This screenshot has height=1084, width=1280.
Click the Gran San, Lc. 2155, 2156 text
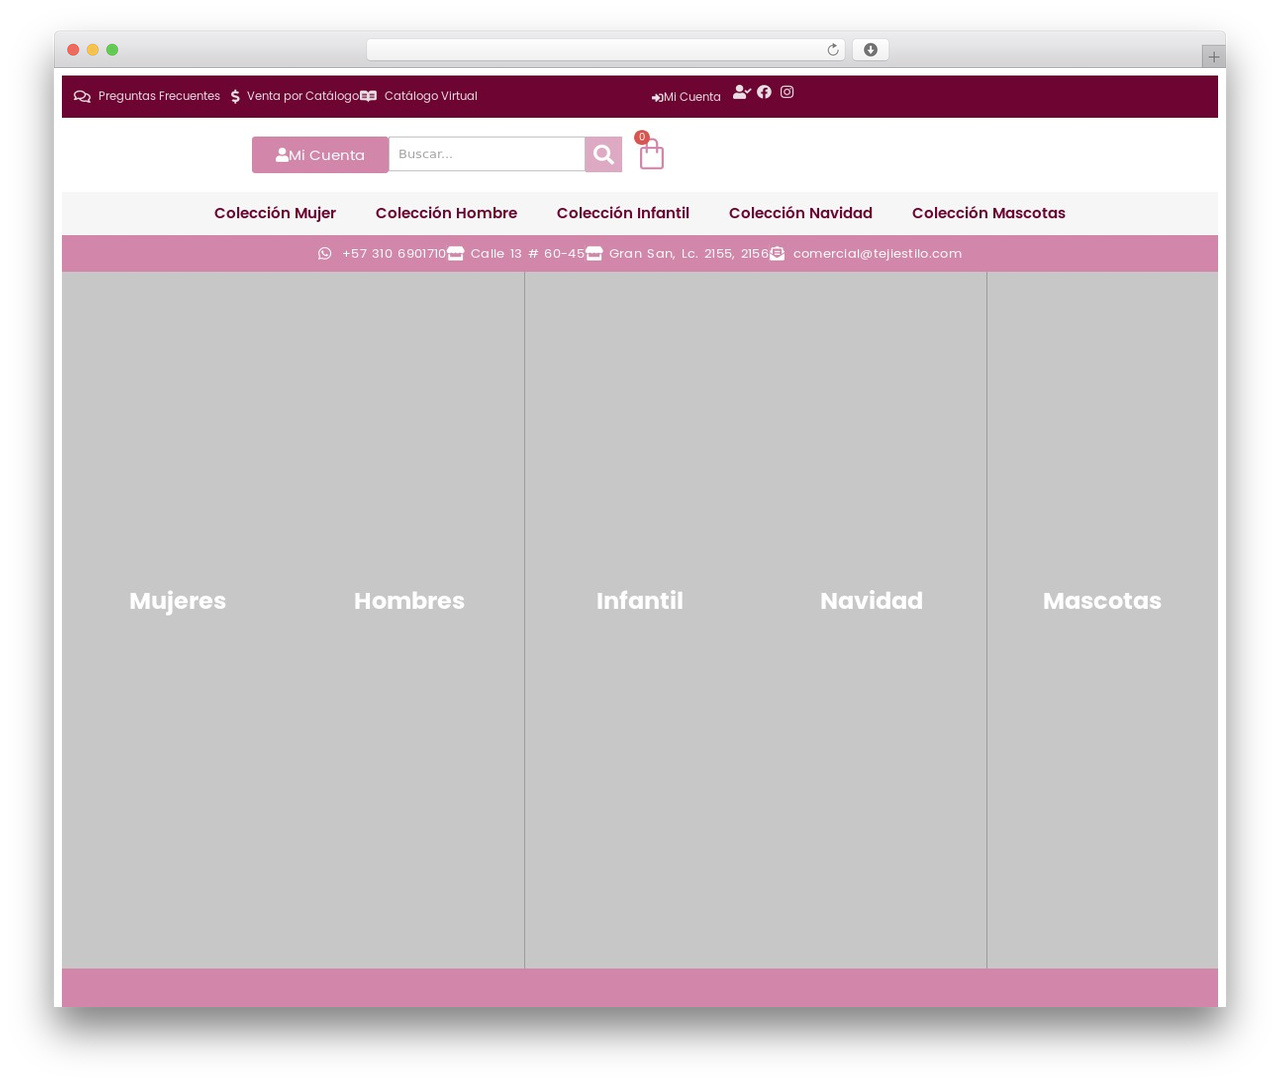point(689,254)
